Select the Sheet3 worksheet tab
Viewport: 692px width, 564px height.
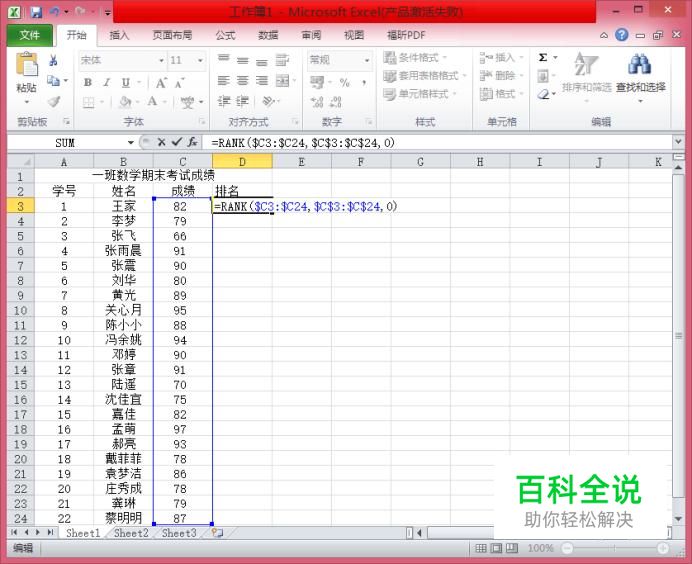[x=179, y=533]
